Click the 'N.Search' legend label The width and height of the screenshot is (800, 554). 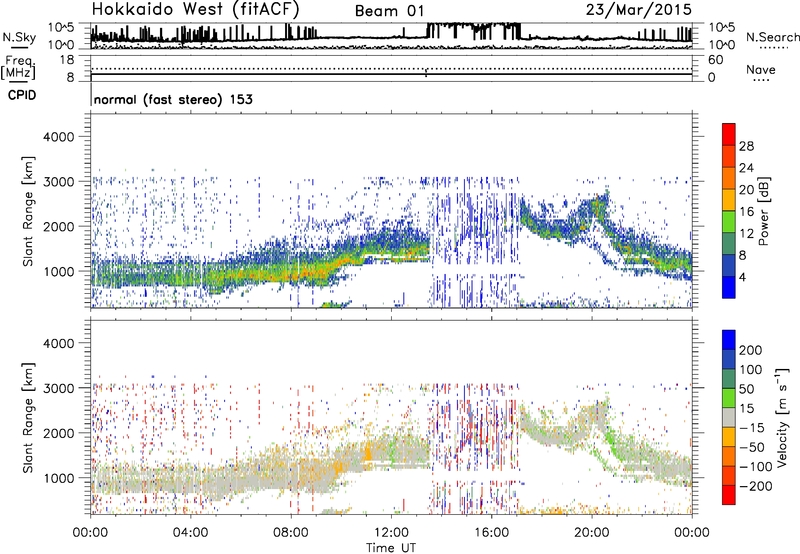pos(772,37)
